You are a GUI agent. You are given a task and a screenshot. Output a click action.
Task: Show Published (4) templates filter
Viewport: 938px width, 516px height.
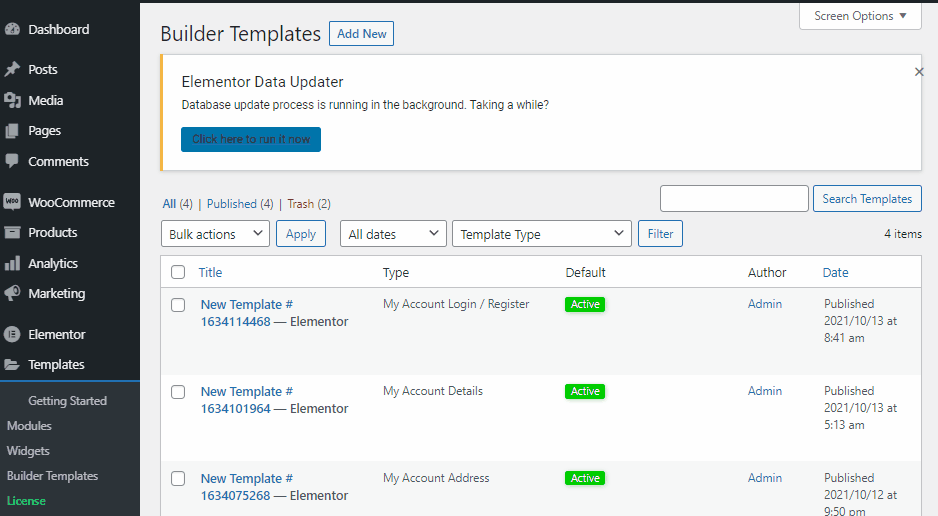click(x=240, y=204)
